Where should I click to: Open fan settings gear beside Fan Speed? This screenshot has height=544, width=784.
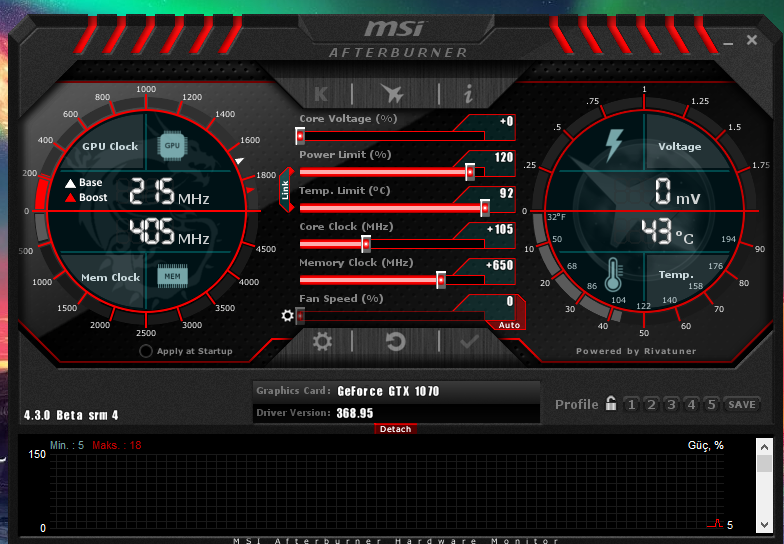[287, 316]
